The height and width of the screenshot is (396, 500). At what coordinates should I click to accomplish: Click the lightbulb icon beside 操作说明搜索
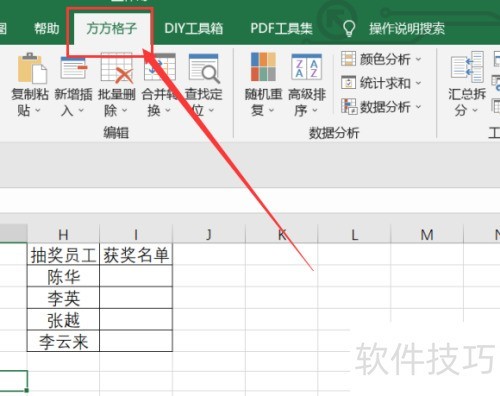(349, 29)
